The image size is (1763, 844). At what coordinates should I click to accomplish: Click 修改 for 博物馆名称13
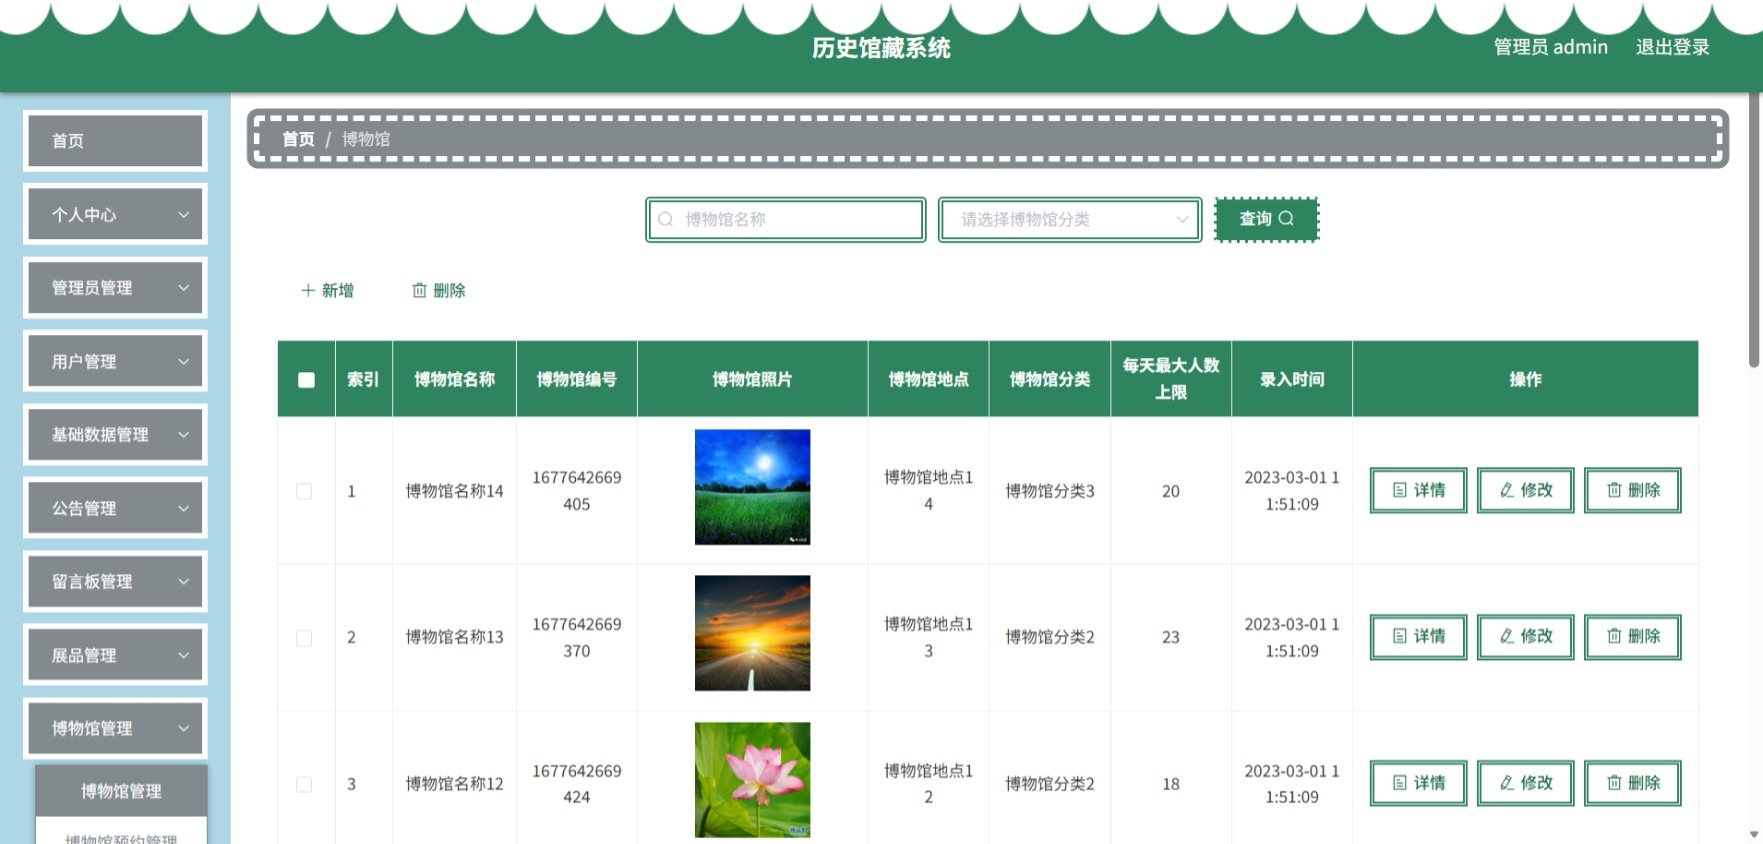1526,637
